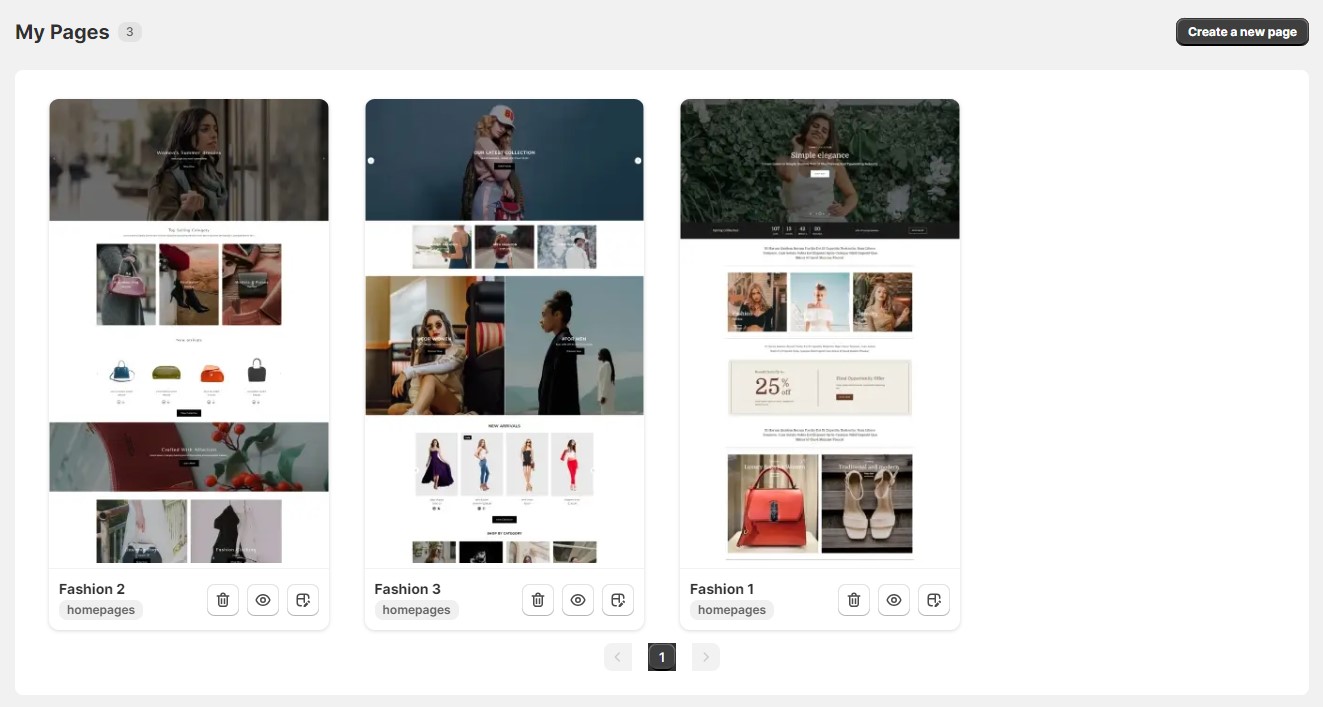Click the homepages tag under Fashion 3

click(x=416, y=610)
